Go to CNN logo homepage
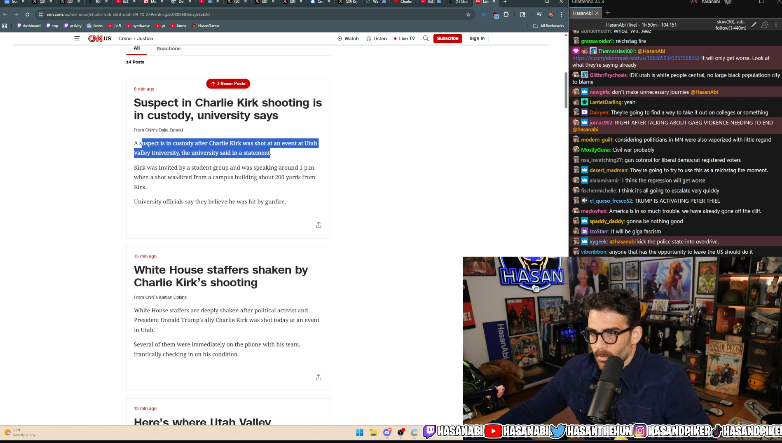The image size is (782, 443). [x=95, y=38]
